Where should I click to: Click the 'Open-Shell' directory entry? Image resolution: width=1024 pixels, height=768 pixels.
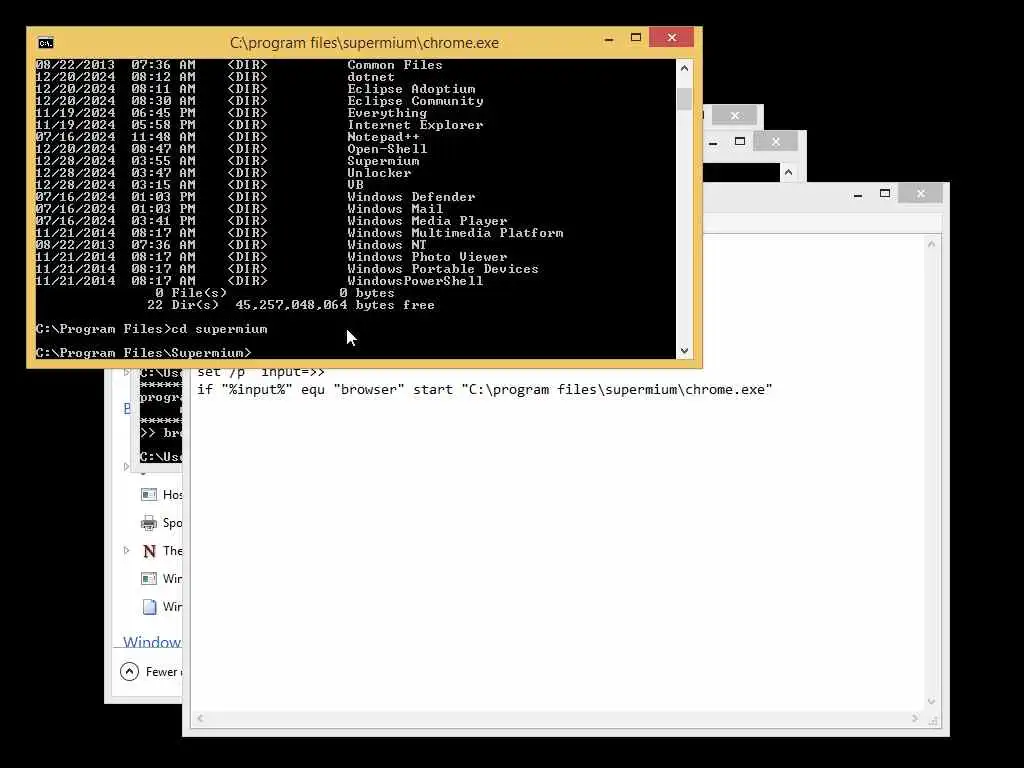click(387, 149)
